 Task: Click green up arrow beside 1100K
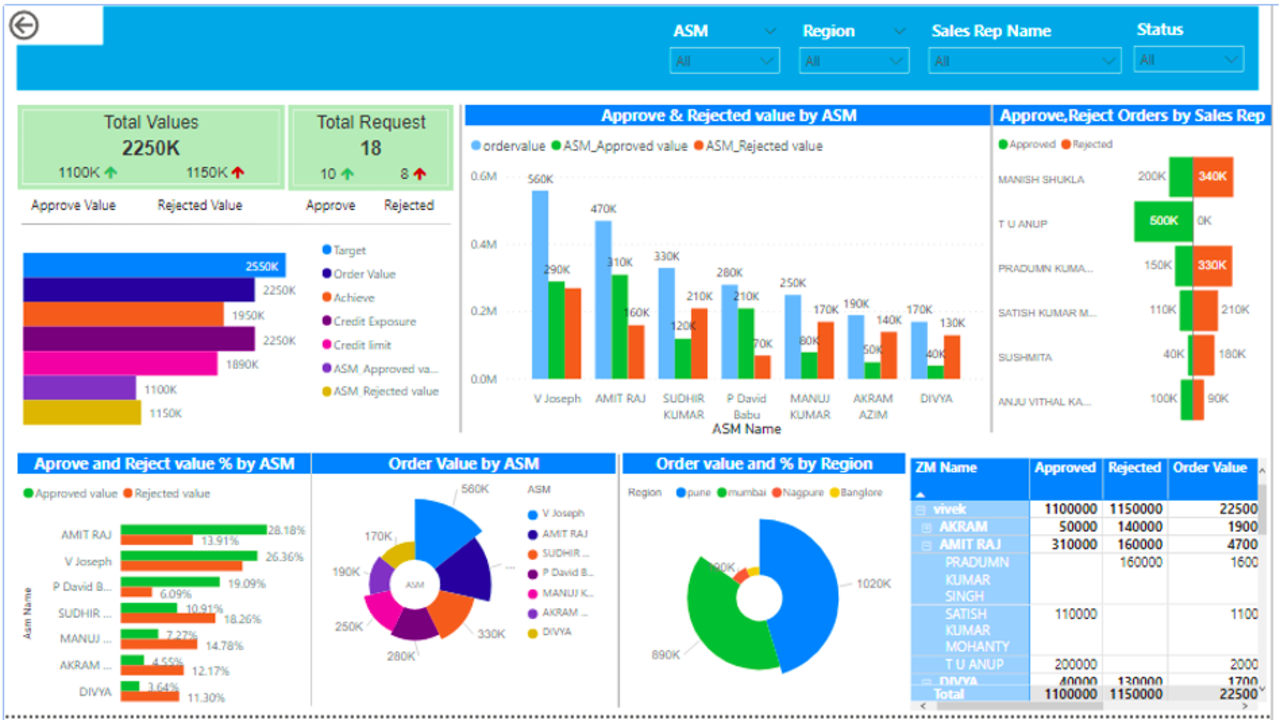[x=111, y=172]
